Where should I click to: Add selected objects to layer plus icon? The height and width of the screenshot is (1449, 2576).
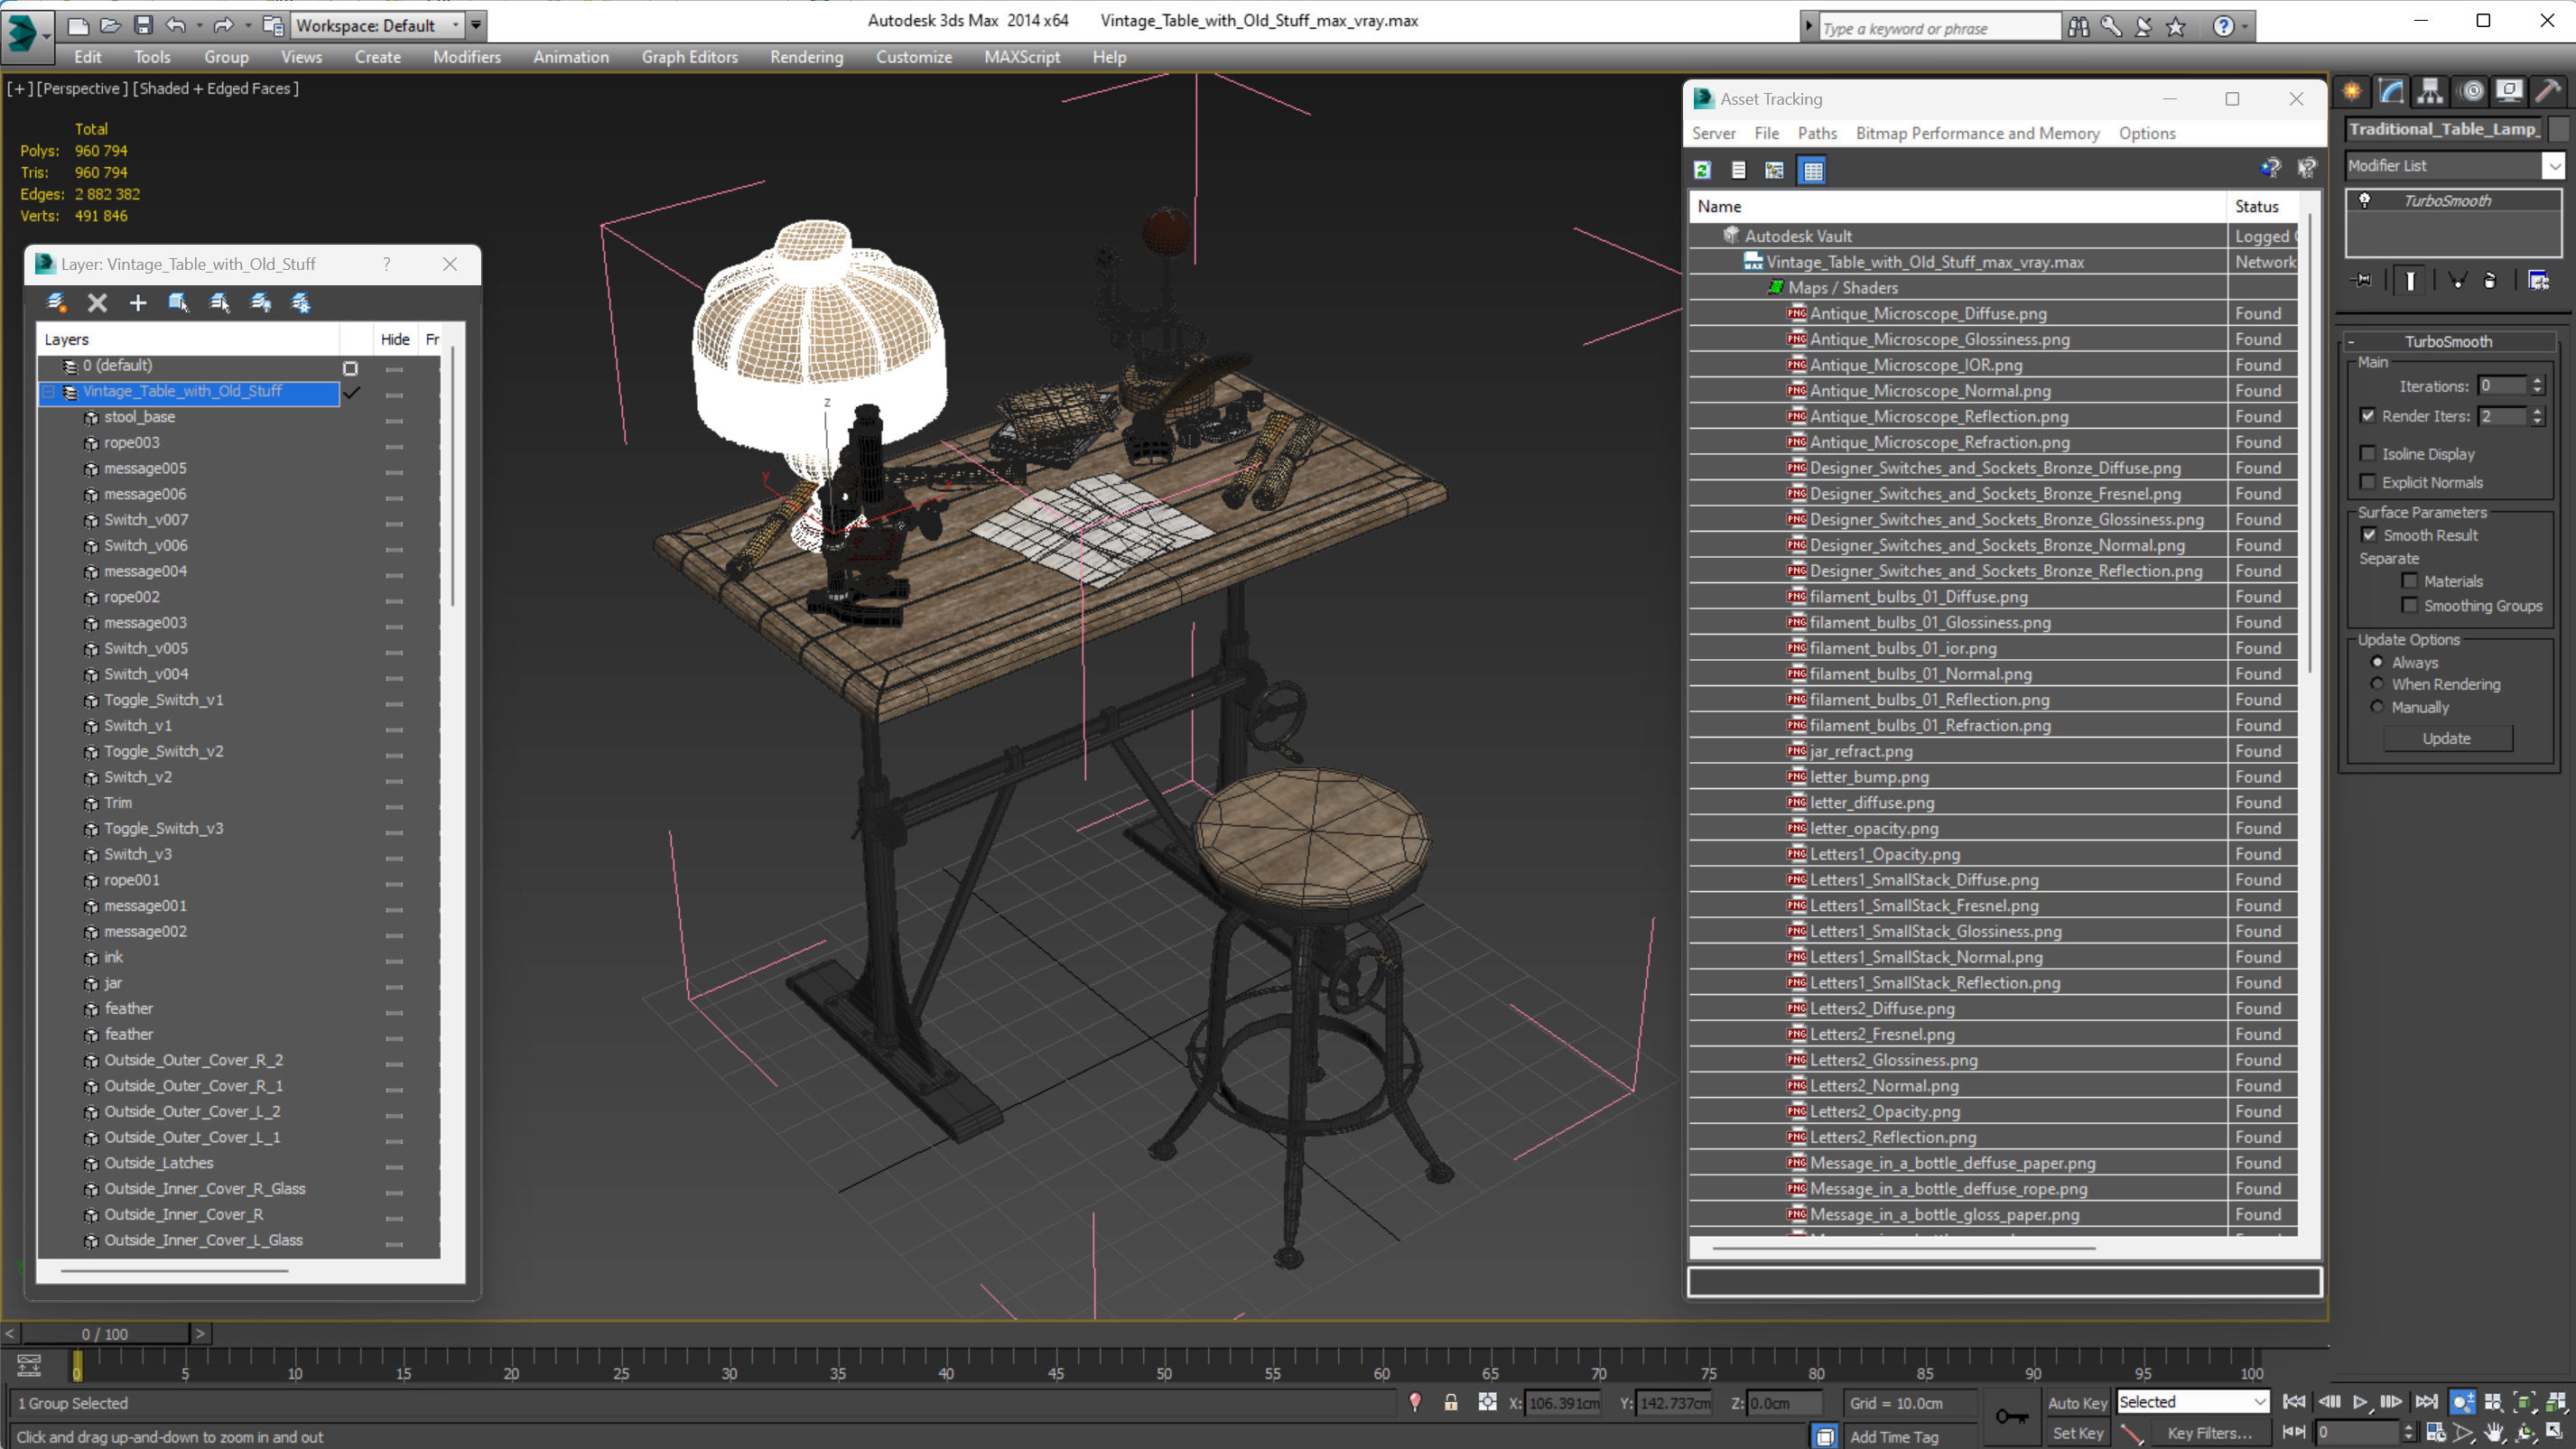(x=138, y=302)
